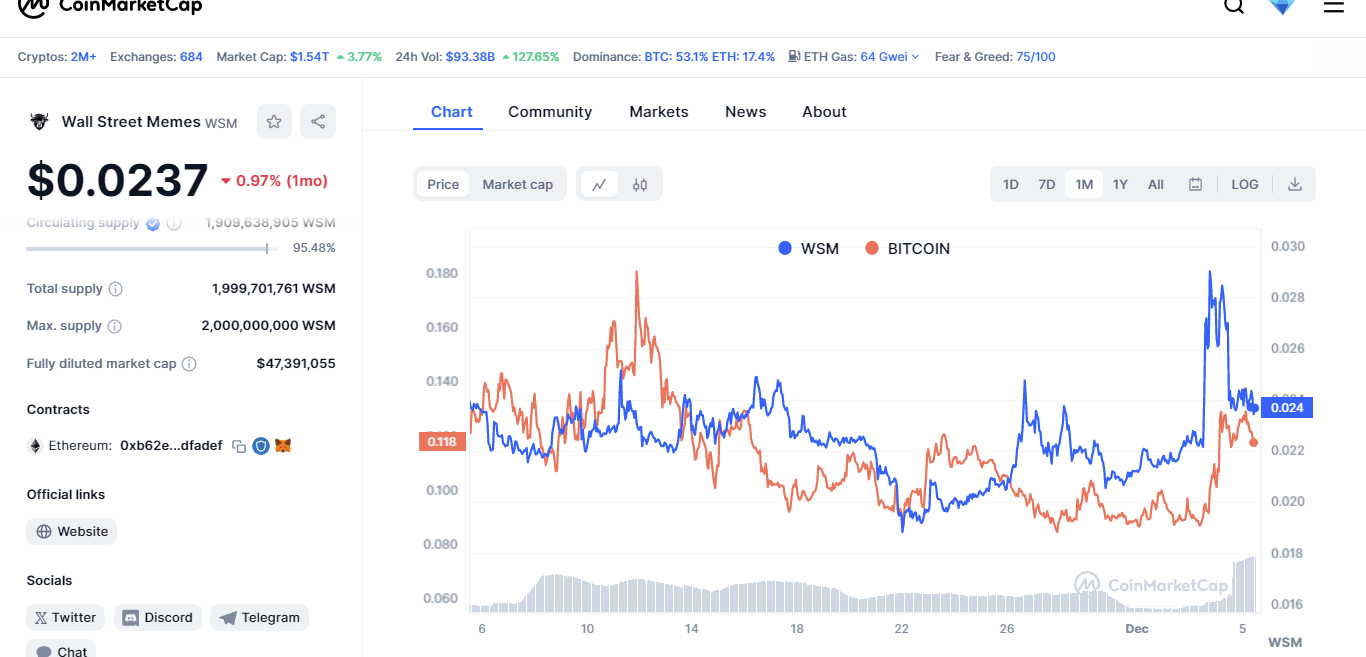Click the verified badge next to Circulating supply

click(153, 224)
